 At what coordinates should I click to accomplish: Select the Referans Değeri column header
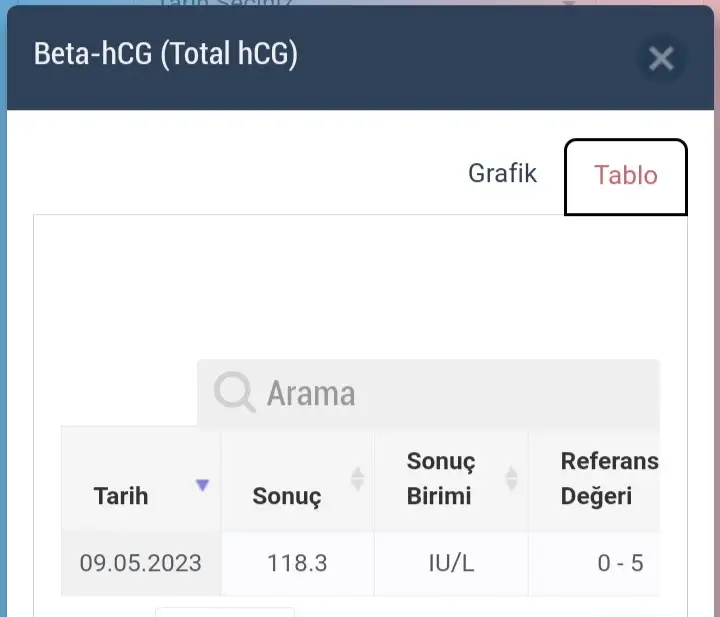pyautogui.click(x=608, y=478)
